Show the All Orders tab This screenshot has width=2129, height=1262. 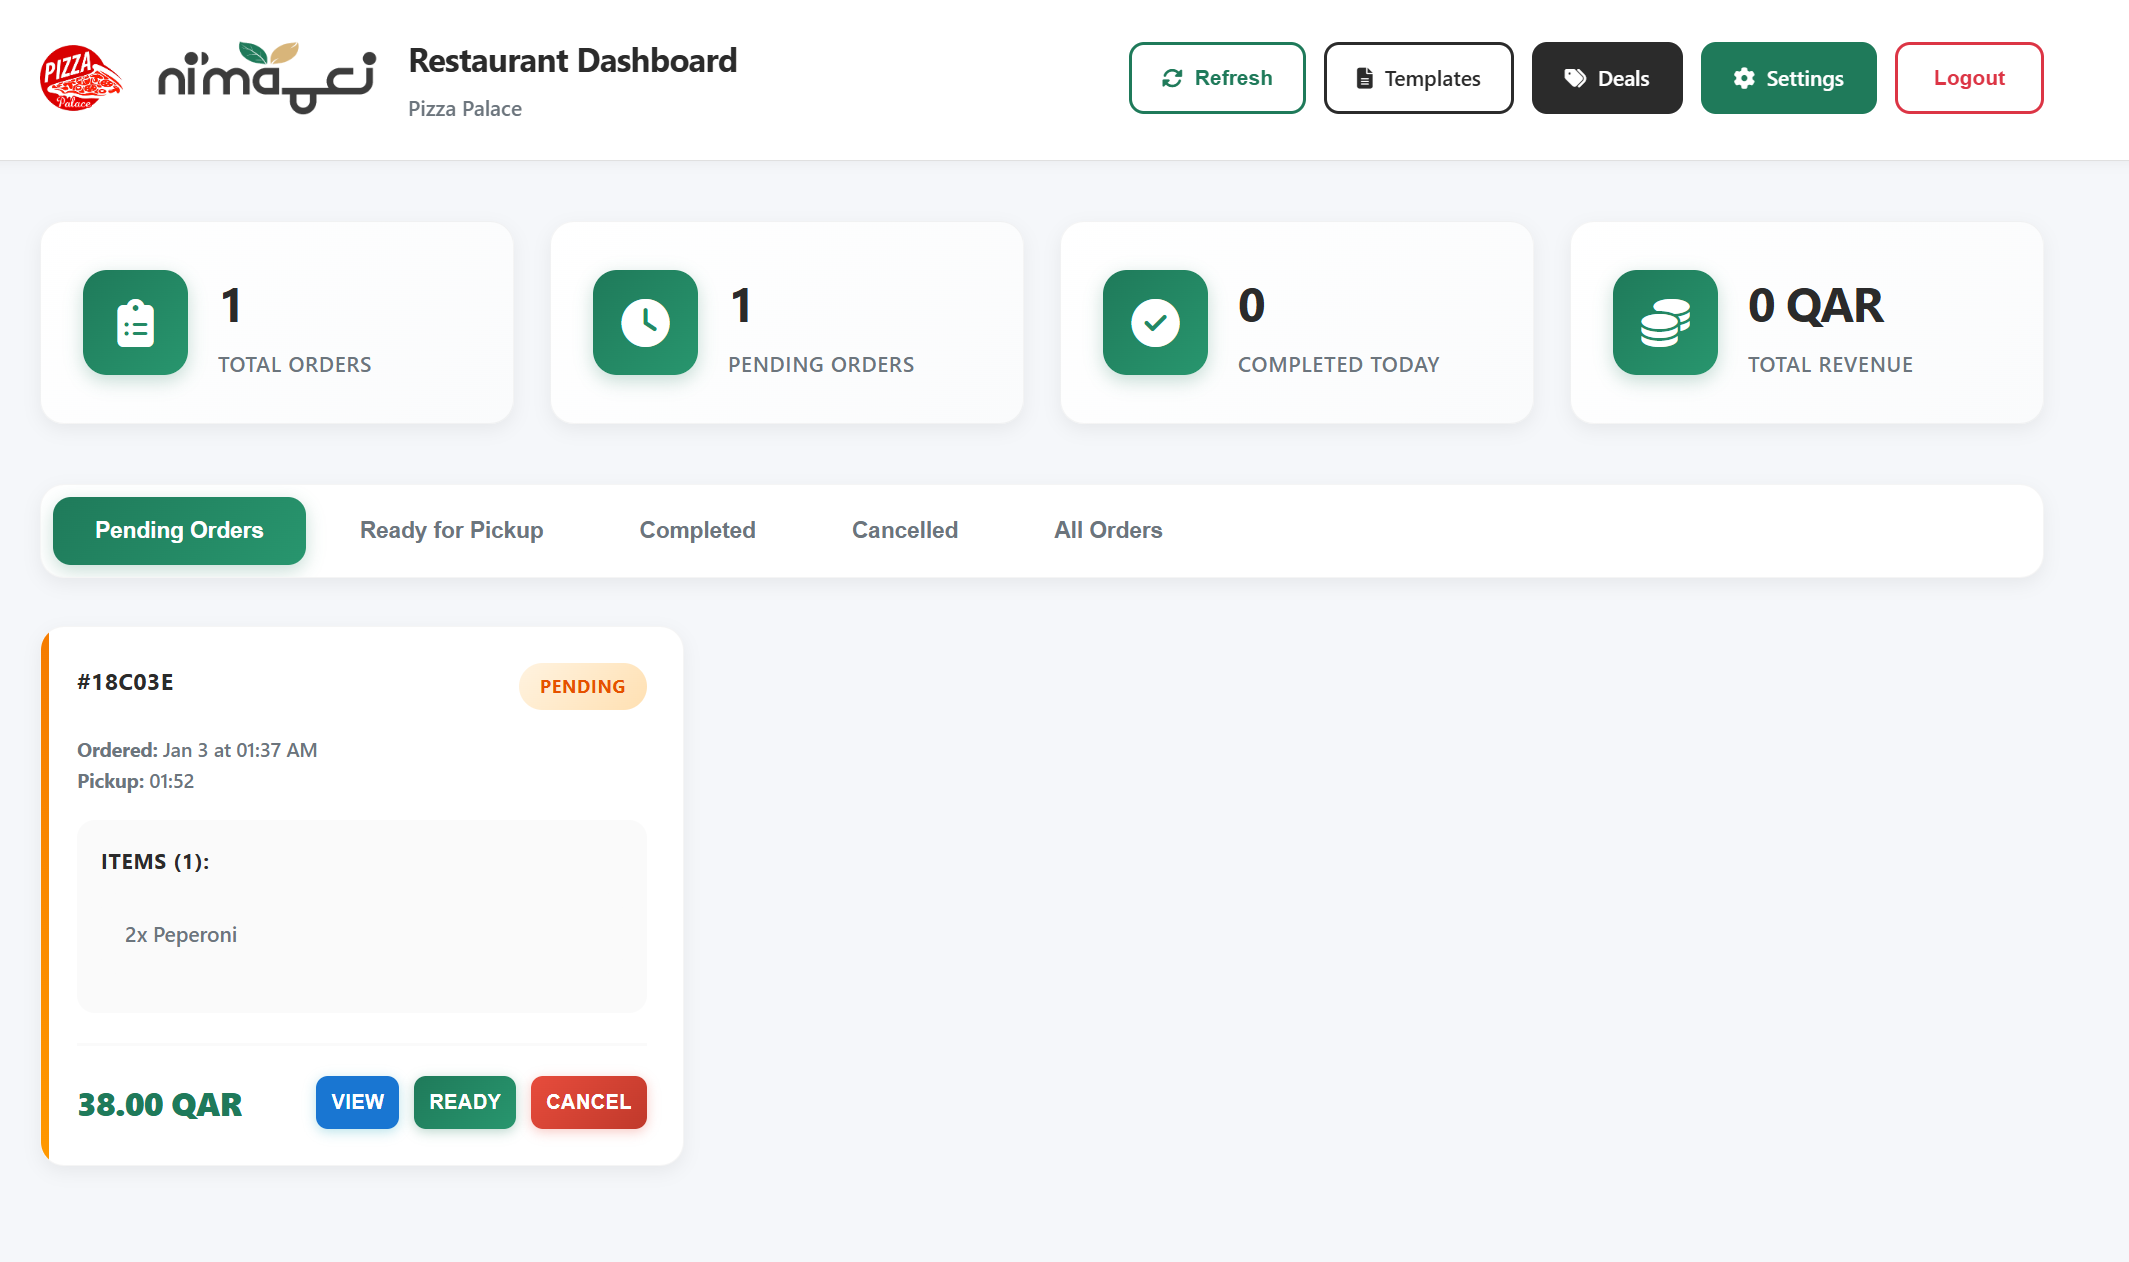tap(1108, 530)
